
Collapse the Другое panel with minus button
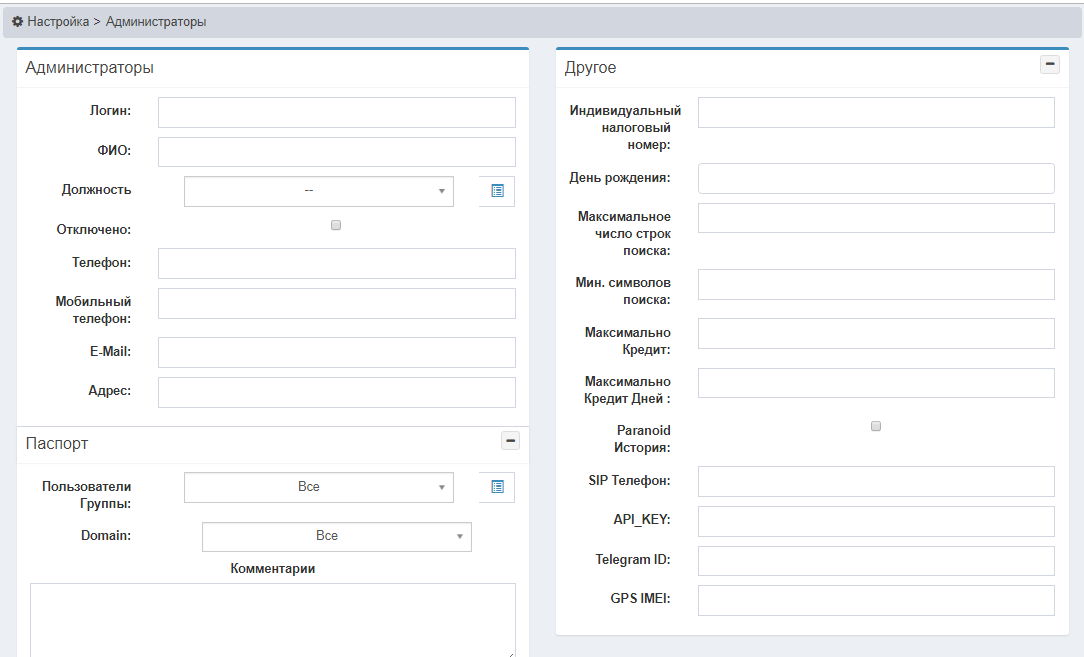(1049, 65)
